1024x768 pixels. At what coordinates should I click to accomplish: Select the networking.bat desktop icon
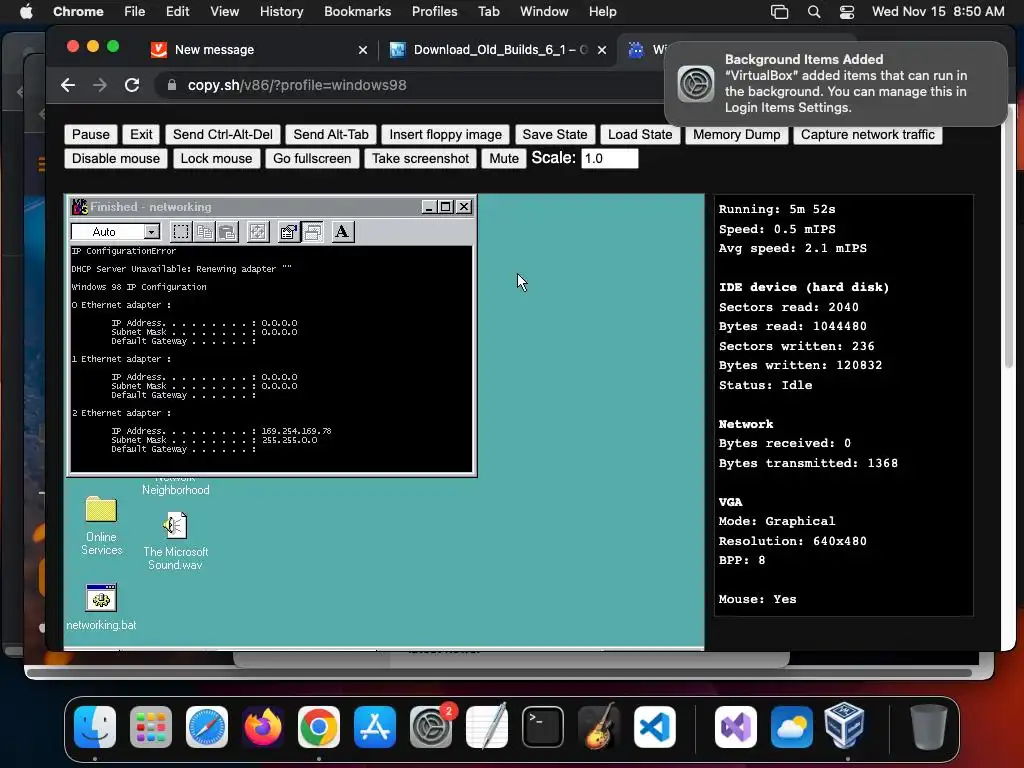(x=101, y=598)
